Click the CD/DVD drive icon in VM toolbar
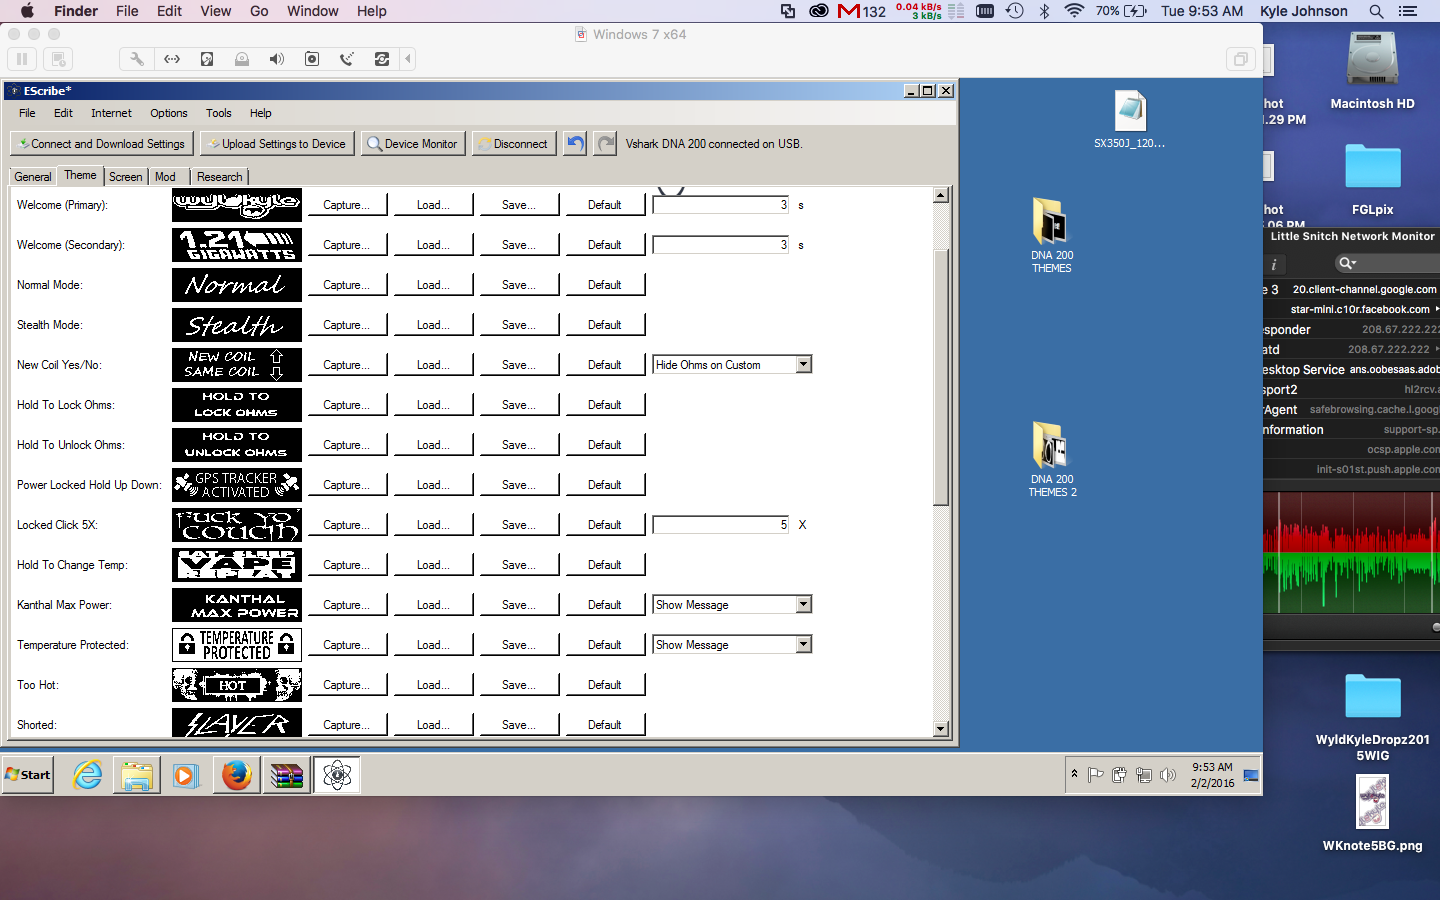 [242, 59]
